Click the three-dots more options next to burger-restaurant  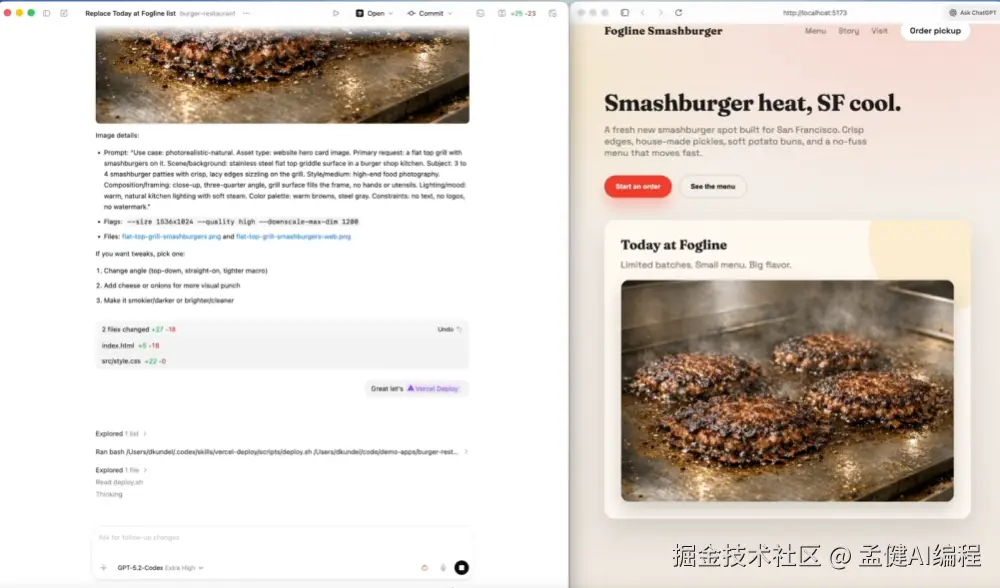pyautogui.click(x=246, y=13)
